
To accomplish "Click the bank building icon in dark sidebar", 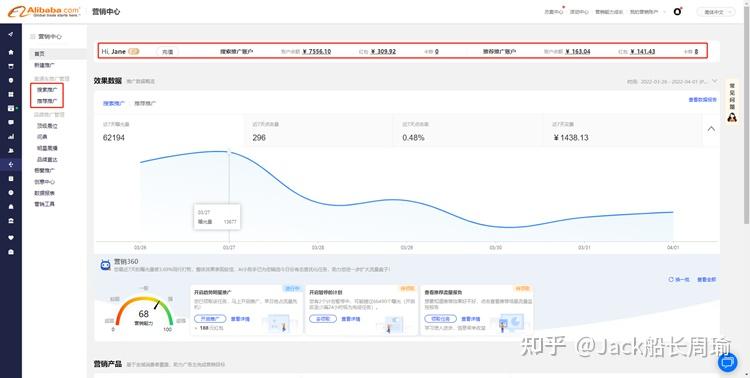I will coord(11,221).
